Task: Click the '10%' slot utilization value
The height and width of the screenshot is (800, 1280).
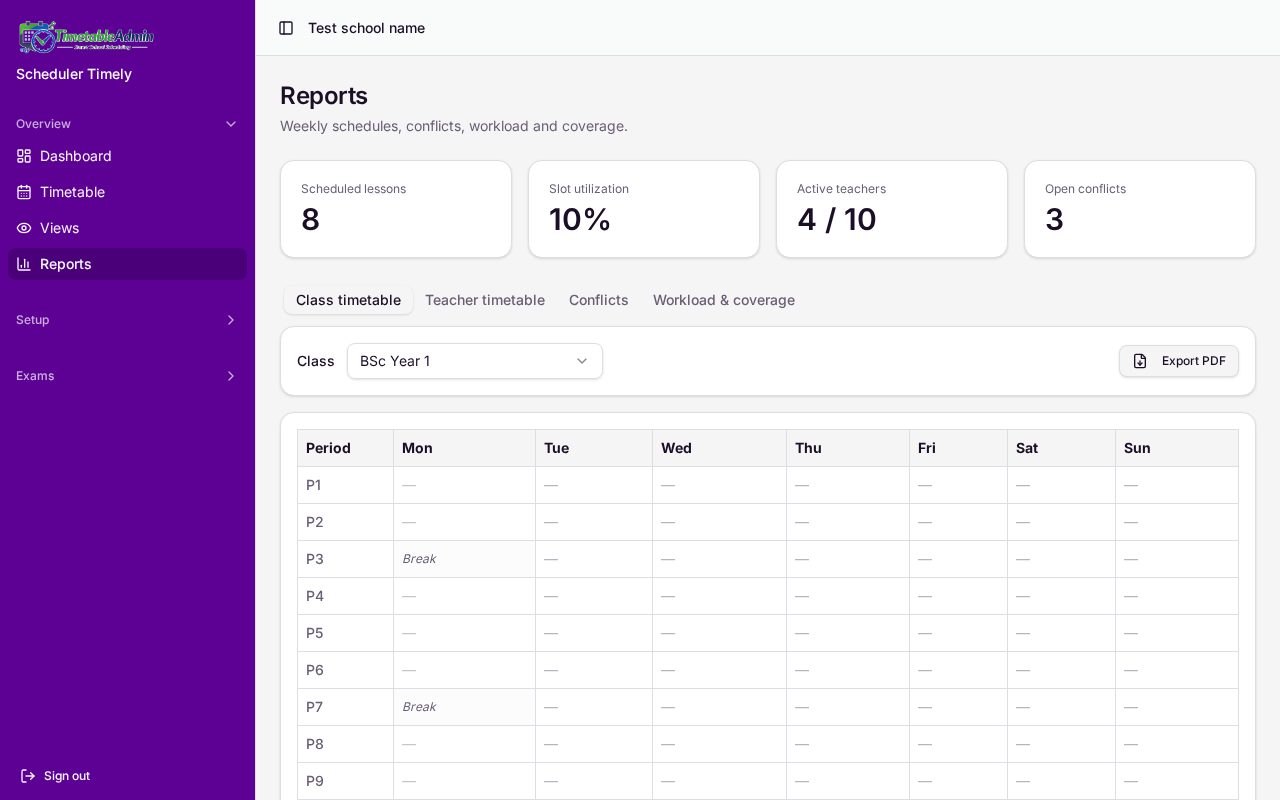Action: pos(580,219)
